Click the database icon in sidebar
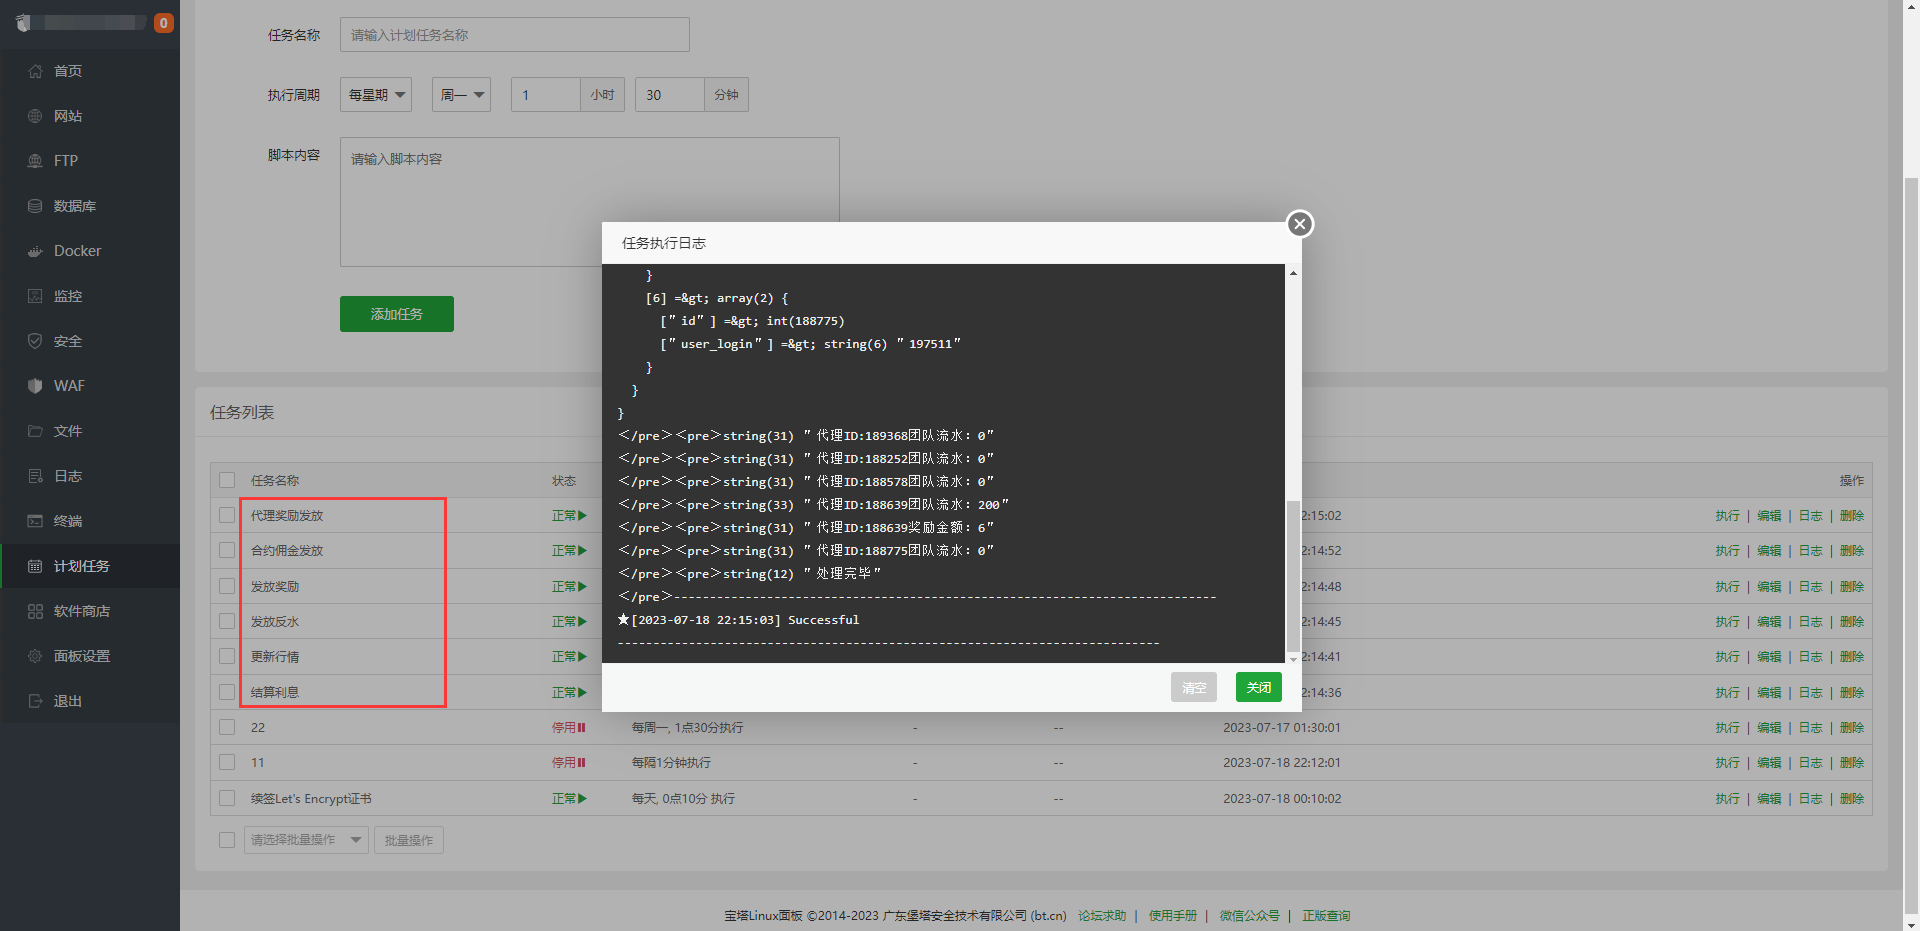Viewport: 1920px width, 931px height. click(35, 206)
